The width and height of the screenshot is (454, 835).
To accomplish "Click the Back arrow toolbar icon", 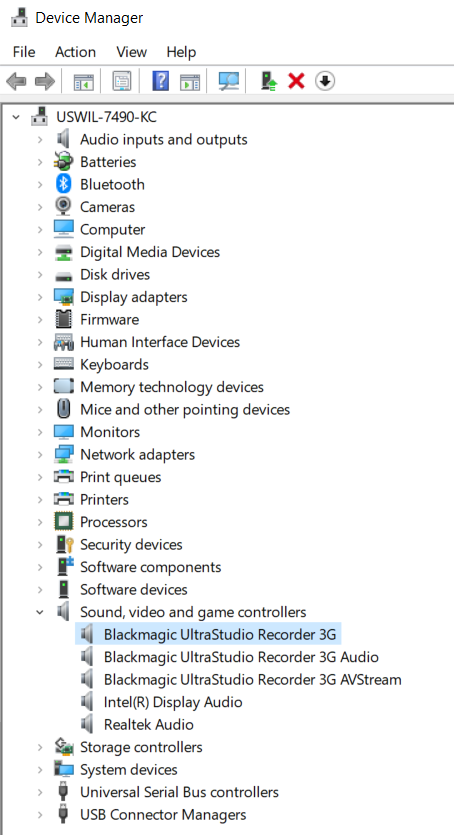I will (16, 81).
